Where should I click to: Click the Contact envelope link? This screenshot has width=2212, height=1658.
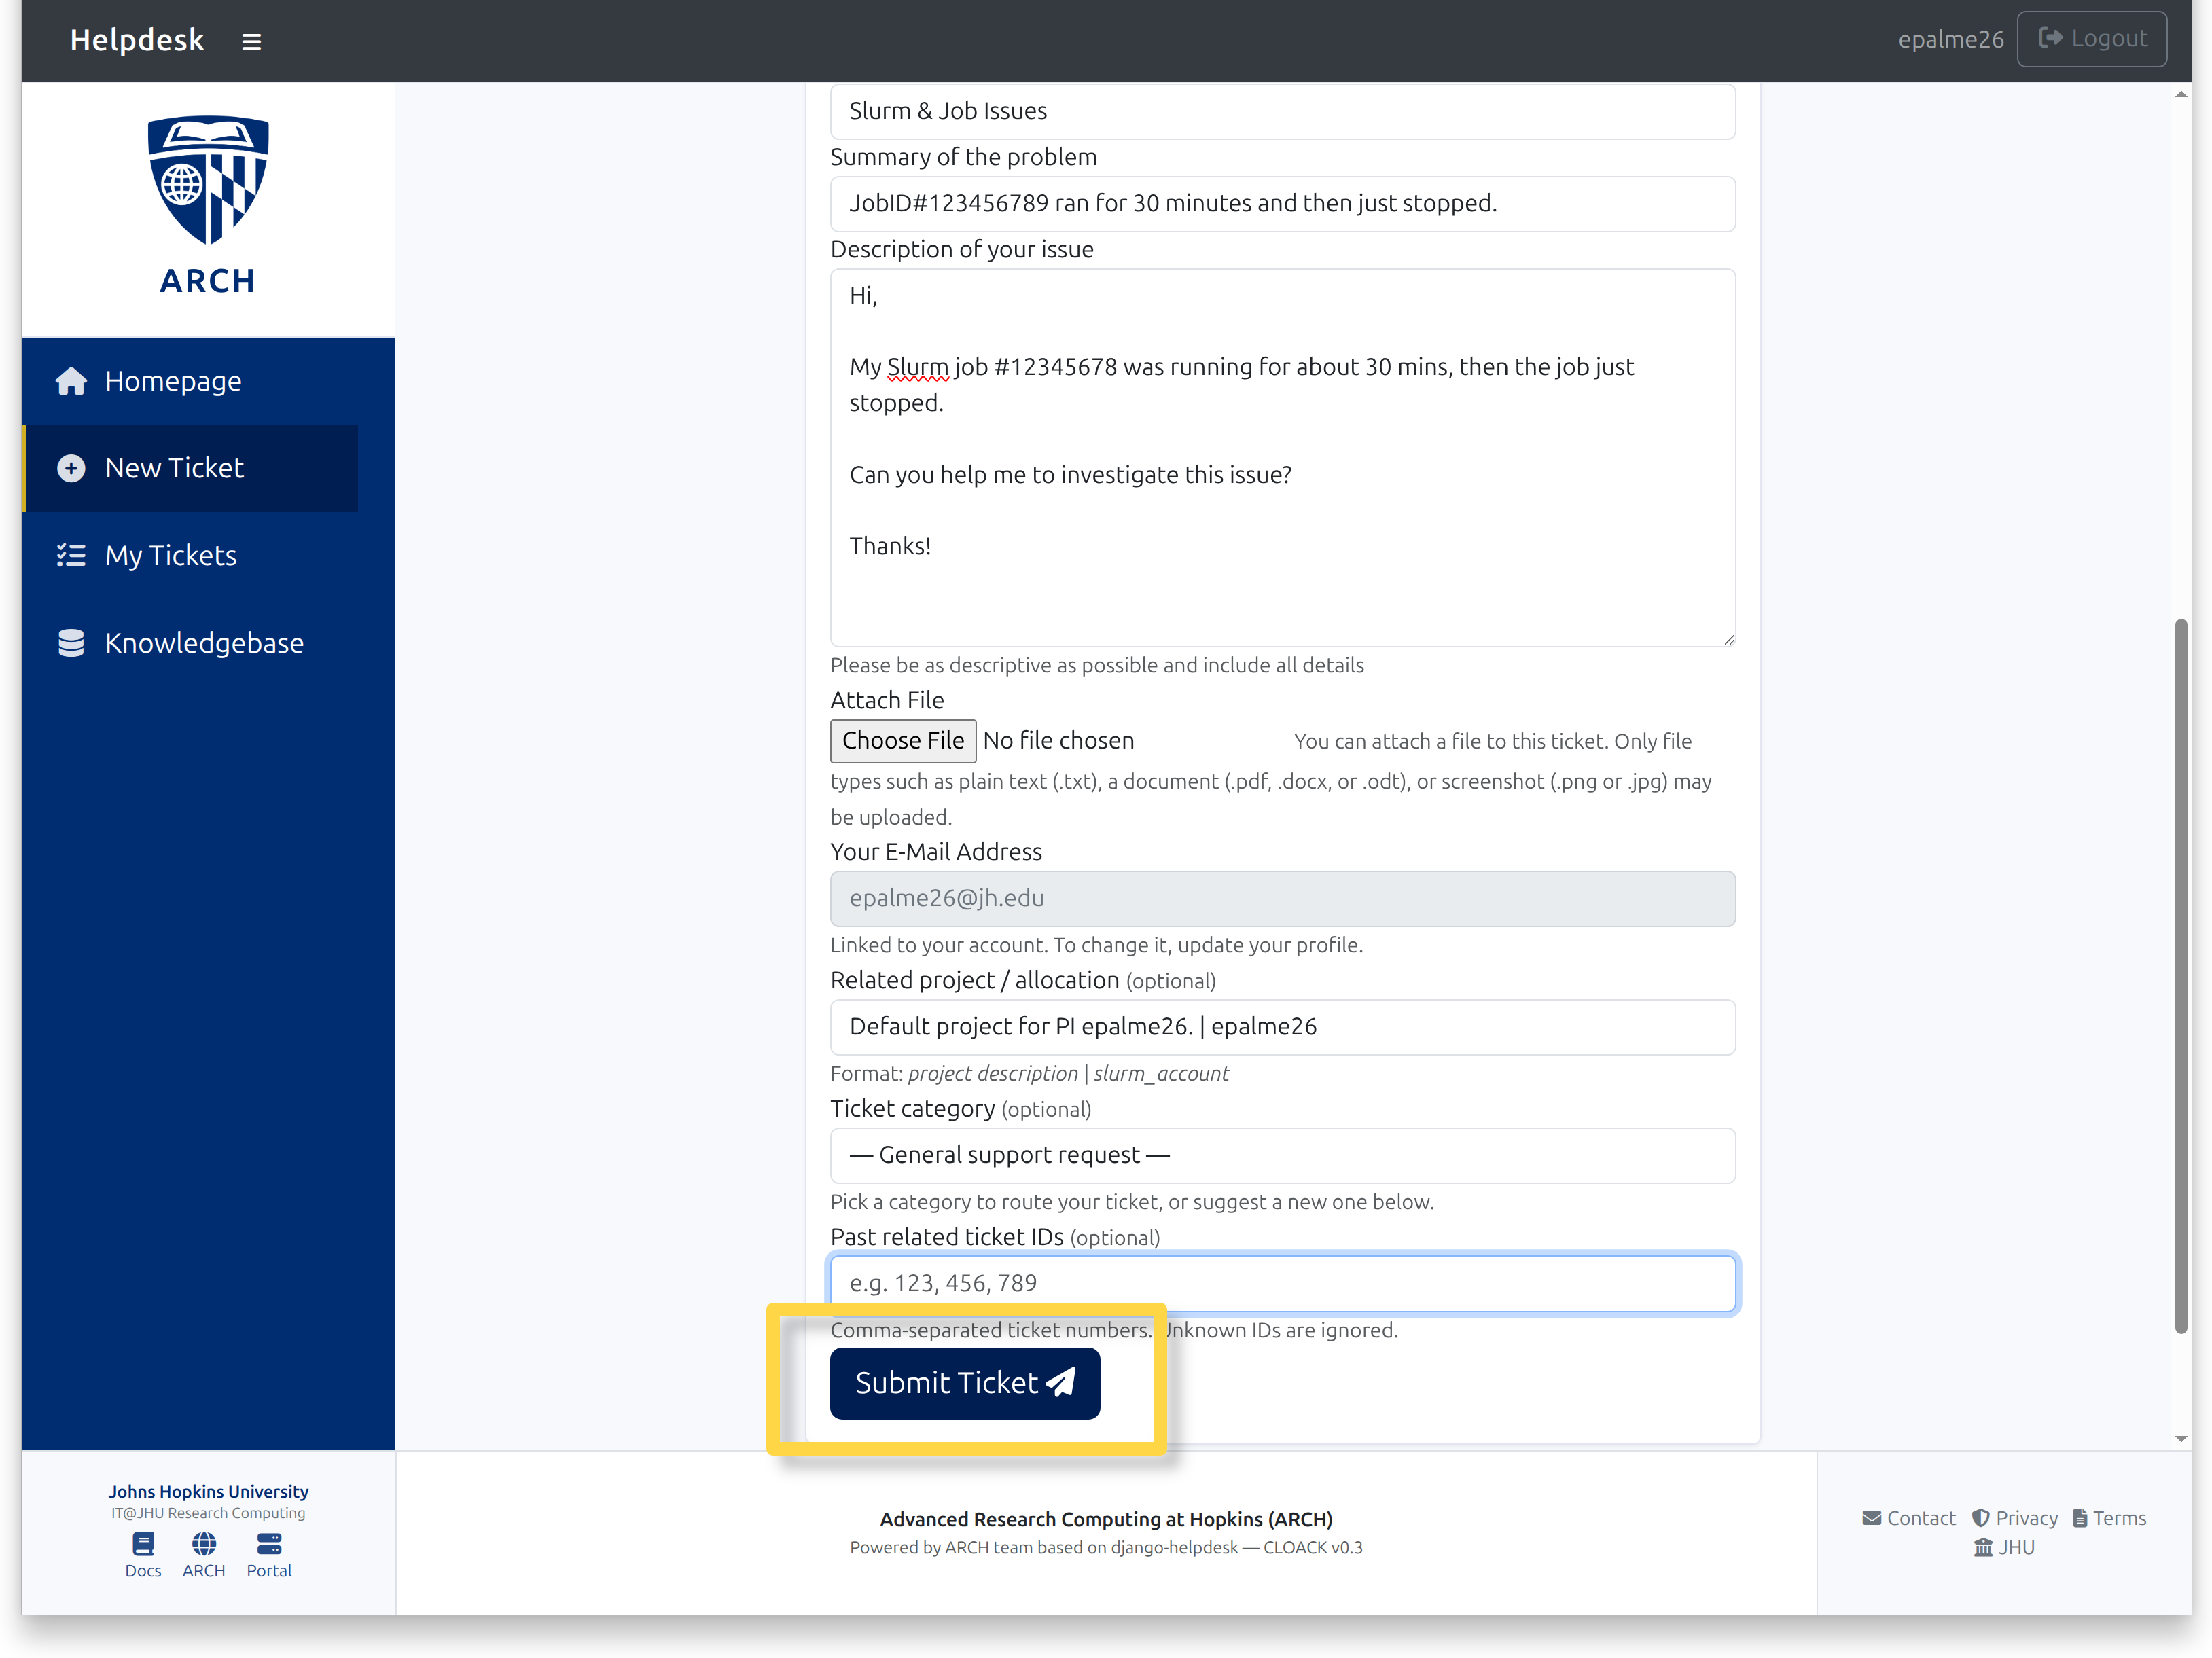(1908, 1517)
